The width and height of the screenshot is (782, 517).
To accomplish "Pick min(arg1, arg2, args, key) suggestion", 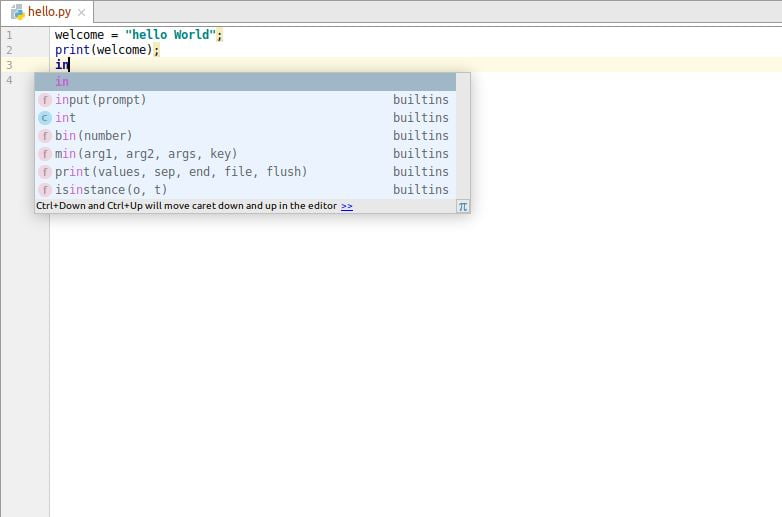I will click(x=245, y=154).
